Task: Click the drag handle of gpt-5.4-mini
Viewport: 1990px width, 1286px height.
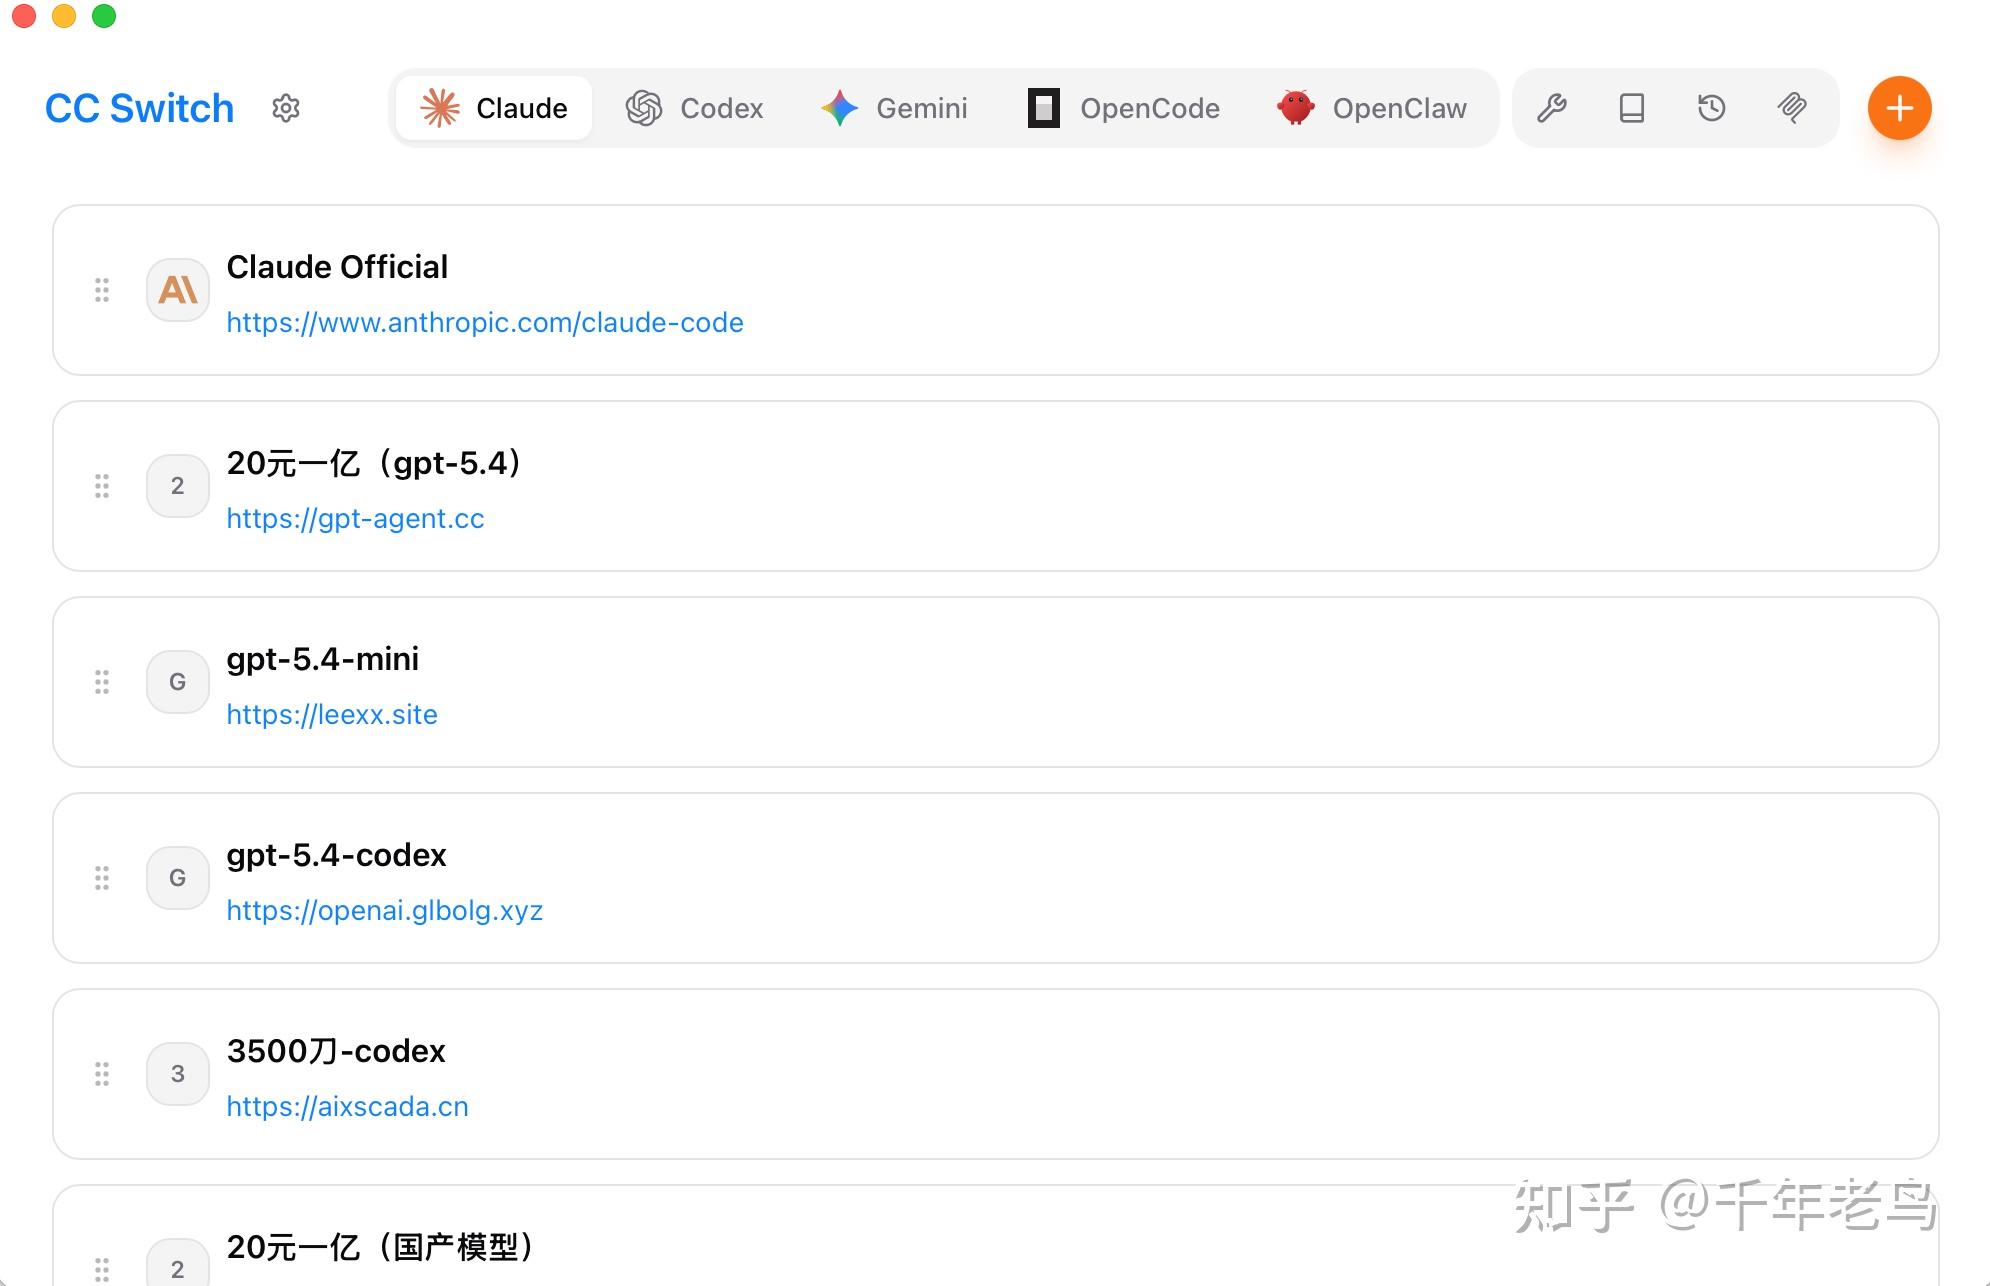Action: (102, 682)
